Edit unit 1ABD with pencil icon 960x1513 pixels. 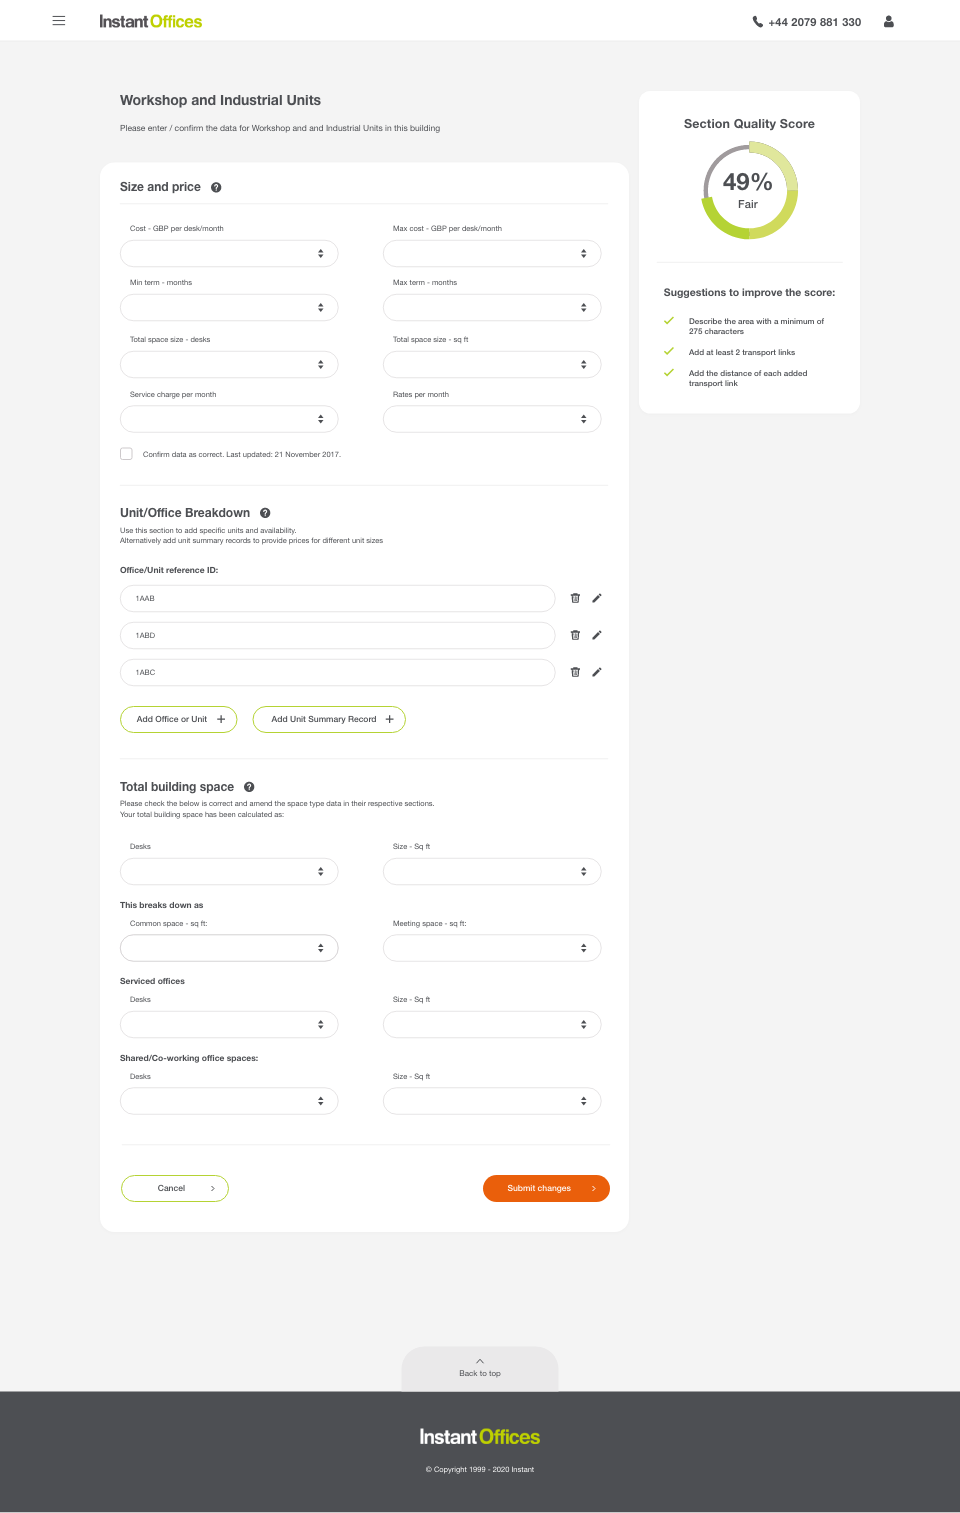[x=597, y=635]
